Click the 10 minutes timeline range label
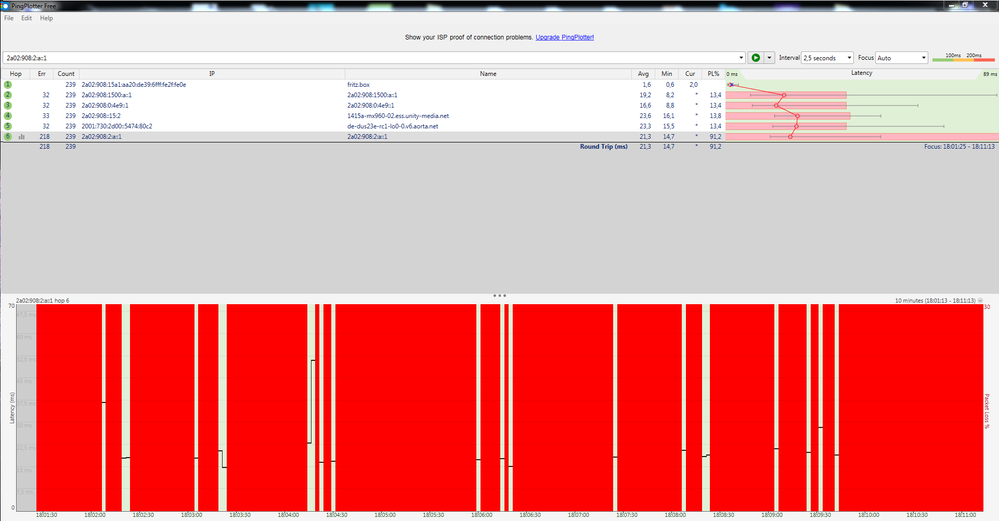The height and width of the screenshot is (521, 999). click(x=935, y=300)
